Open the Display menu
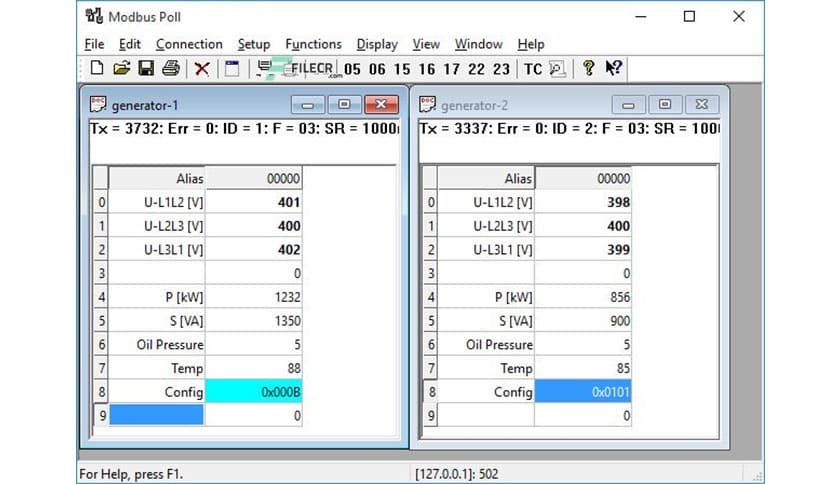836x484 pixels. 377,44
